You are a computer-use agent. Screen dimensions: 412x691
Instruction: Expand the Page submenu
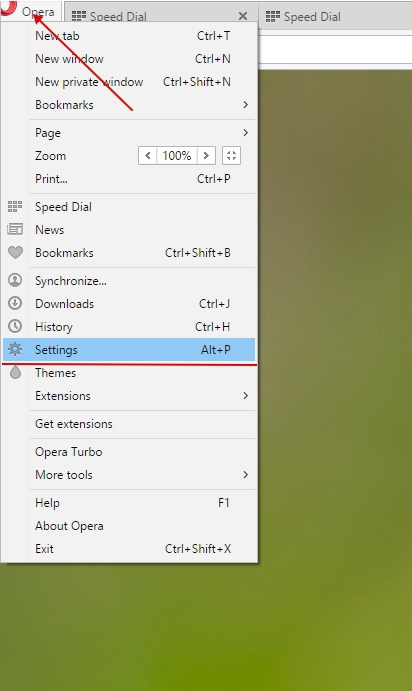point(142,133)
